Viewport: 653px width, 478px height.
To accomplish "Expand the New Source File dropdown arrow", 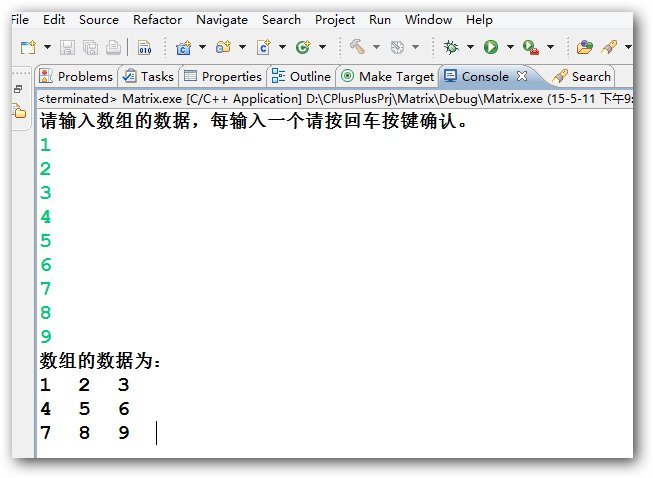I will (282, 47).
